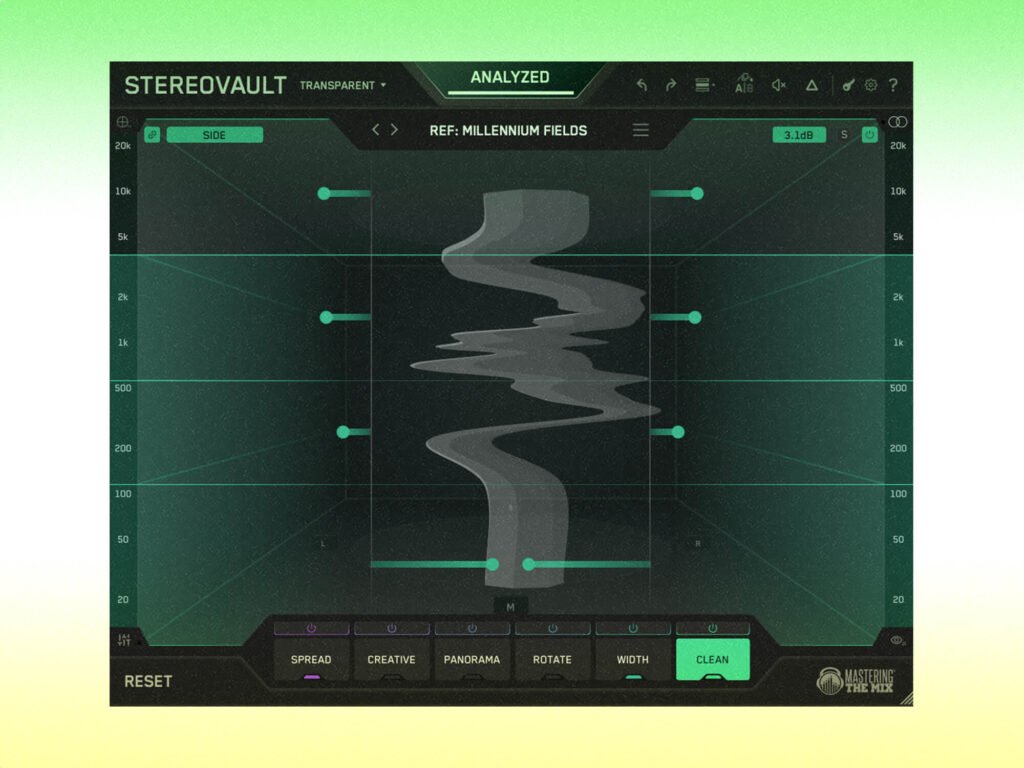Open the SIDE channel selector
The width and height of the screenshot is (1024, 768).
point(214,135)
